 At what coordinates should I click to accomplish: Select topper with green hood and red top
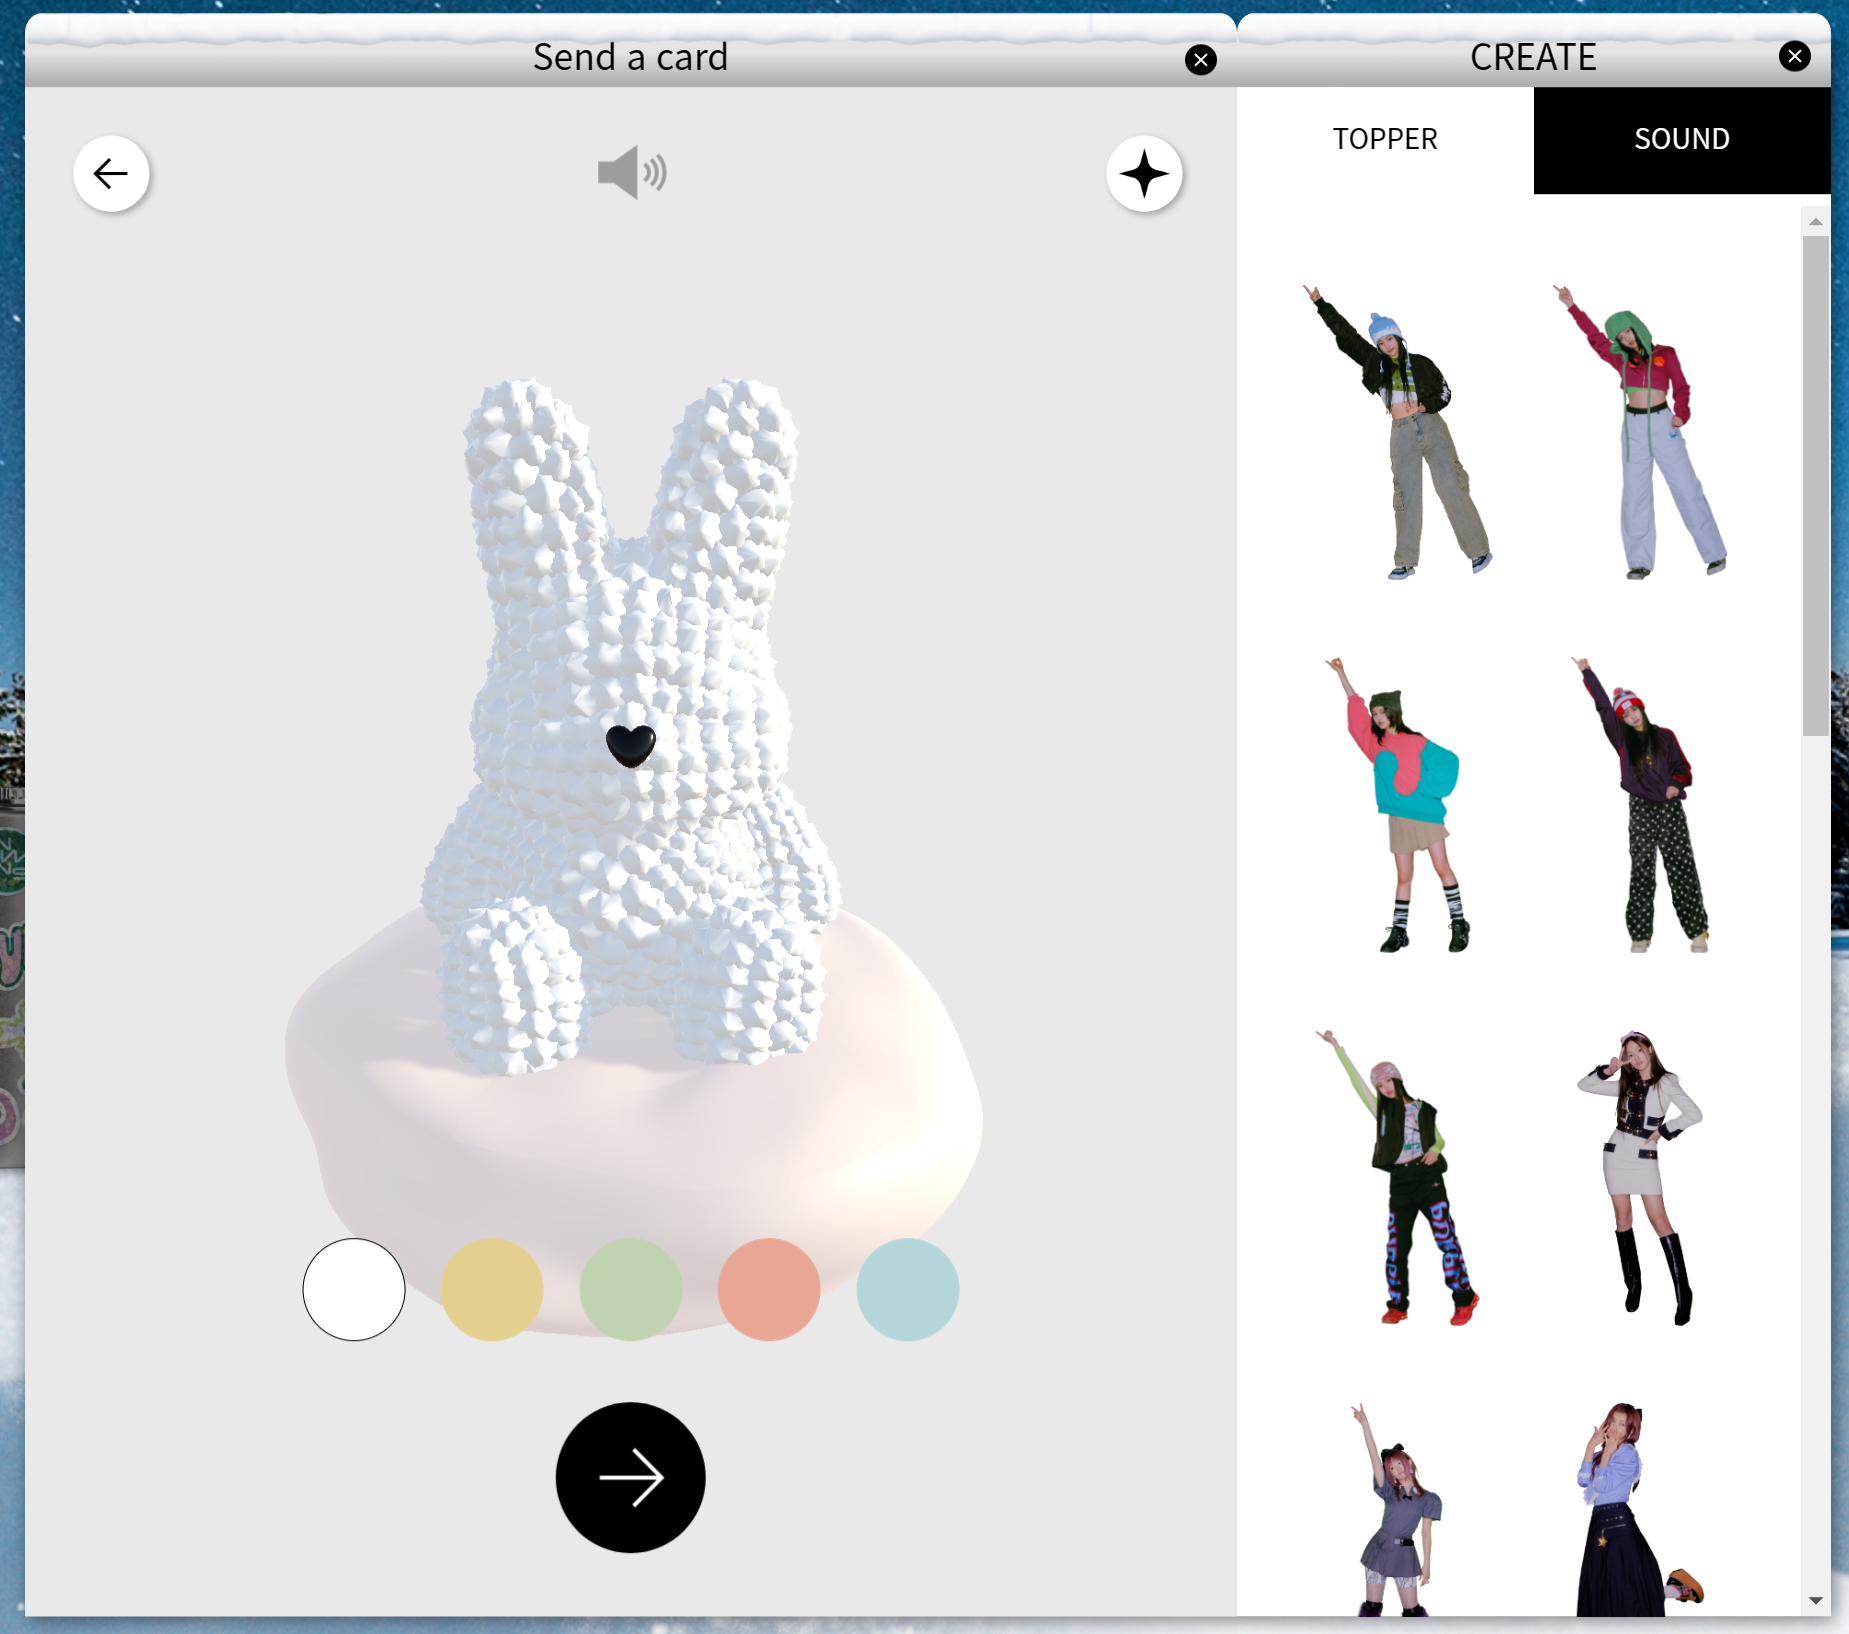tap(1642, 432)
